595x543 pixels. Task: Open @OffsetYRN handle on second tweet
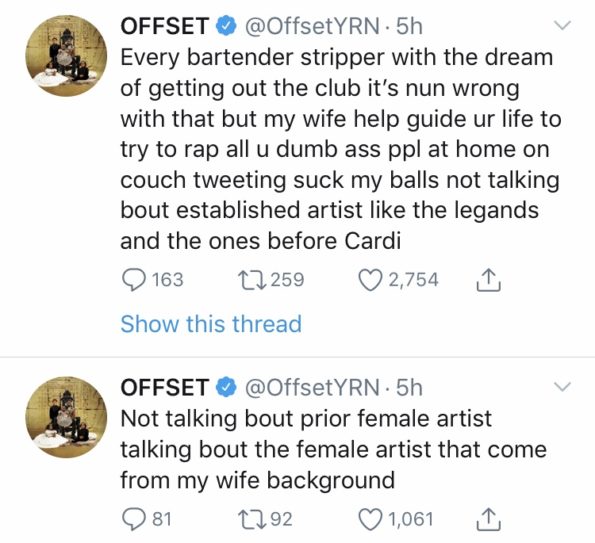click(x=312, y=387)
